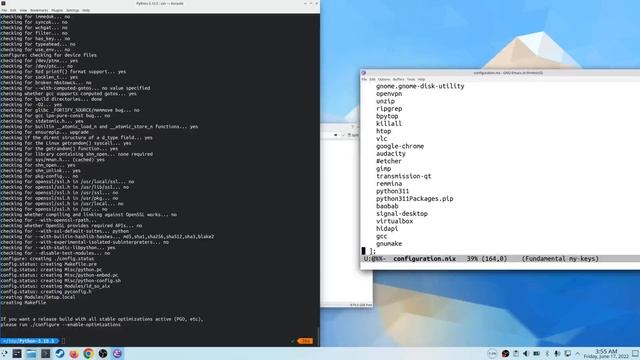Open the NixOS application launcher in taskbar
The image size is (640, 360).
coord(4,353)
